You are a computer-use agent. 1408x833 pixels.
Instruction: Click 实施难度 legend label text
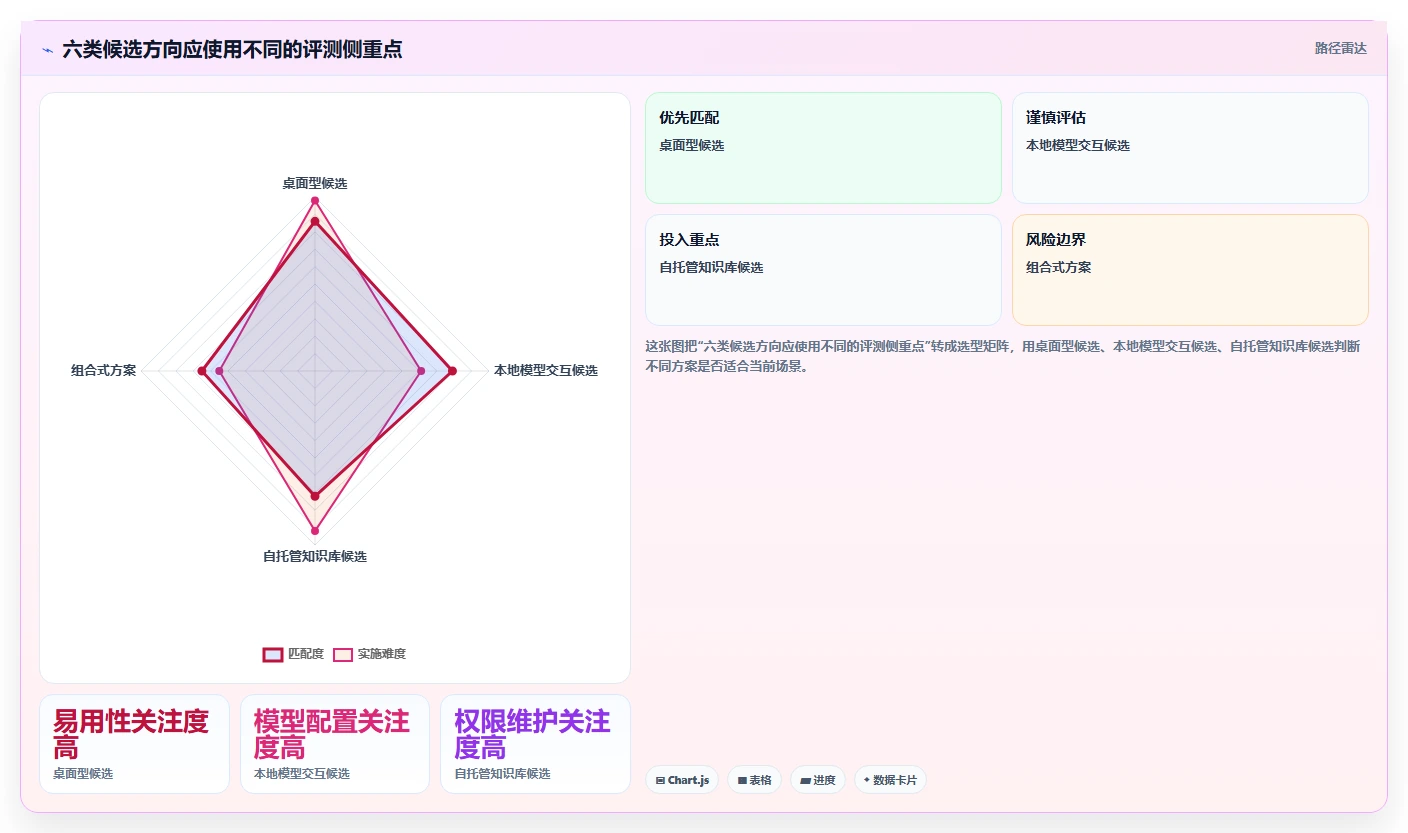382,654
